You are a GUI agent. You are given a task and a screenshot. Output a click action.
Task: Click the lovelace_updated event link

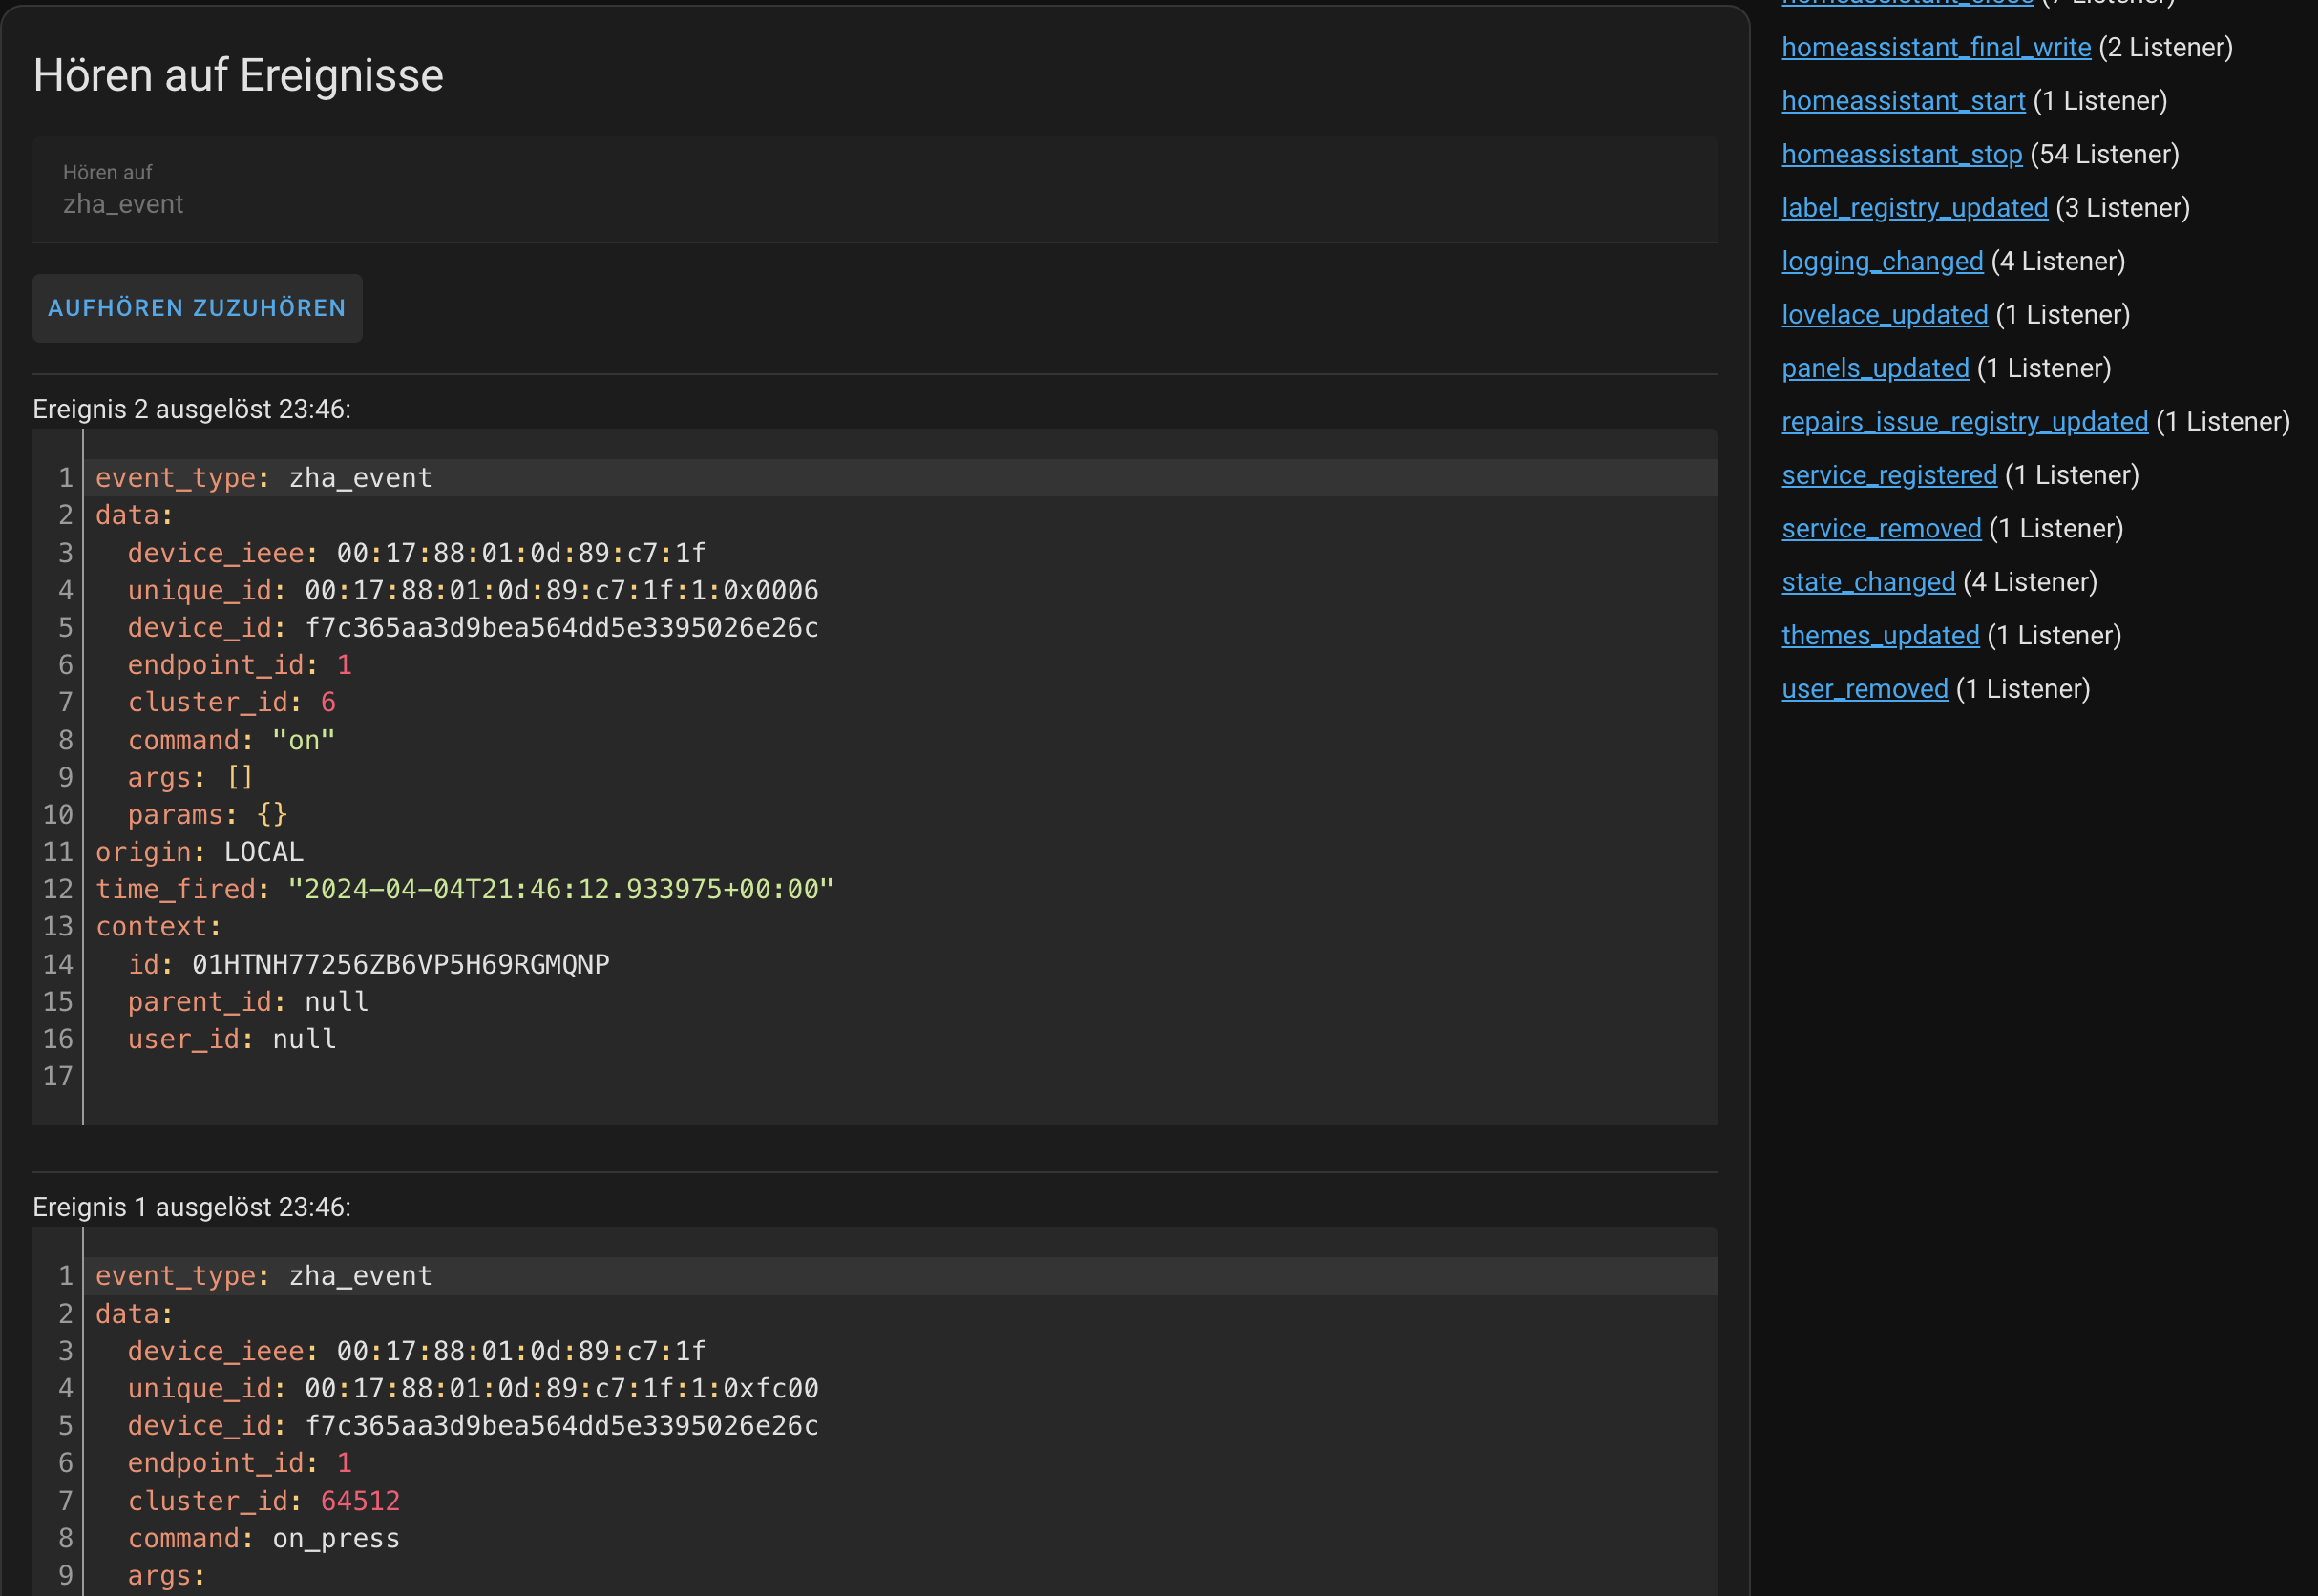pyautogui.click(x=1884, y=315)
